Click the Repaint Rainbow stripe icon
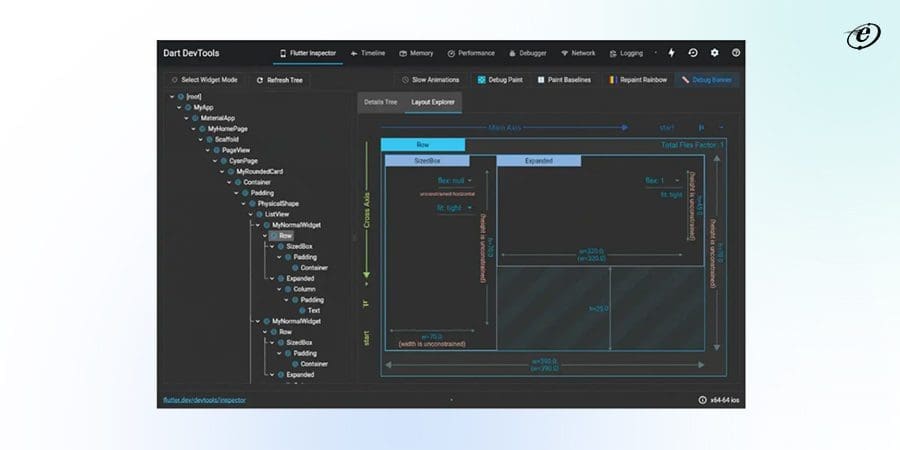 (x=612, y=80)
